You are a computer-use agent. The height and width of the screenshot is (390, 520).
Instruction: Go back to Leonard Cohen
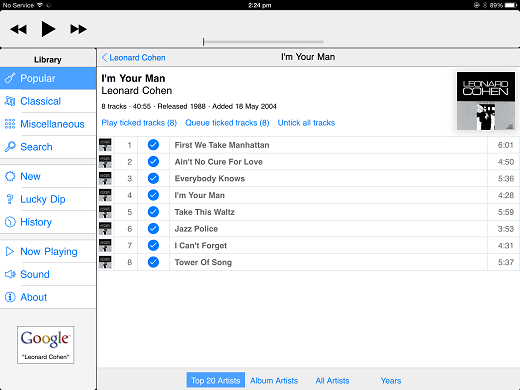coord(134,58)
